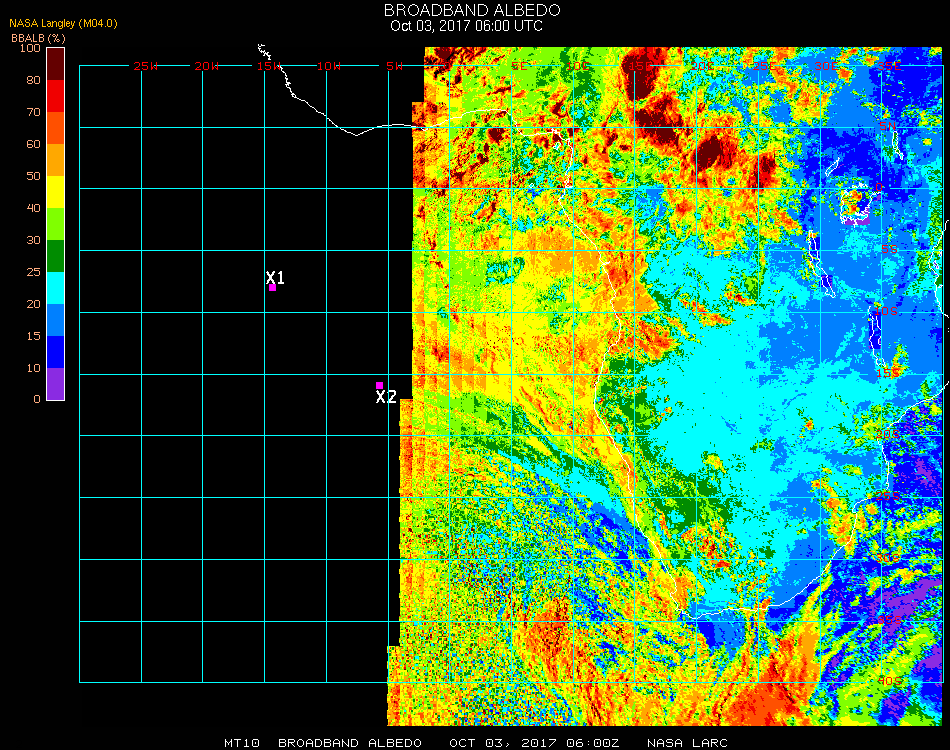Click the magenta X1 marker square
The height and width of the screenshot is (750, 950).
click(273, 288)
